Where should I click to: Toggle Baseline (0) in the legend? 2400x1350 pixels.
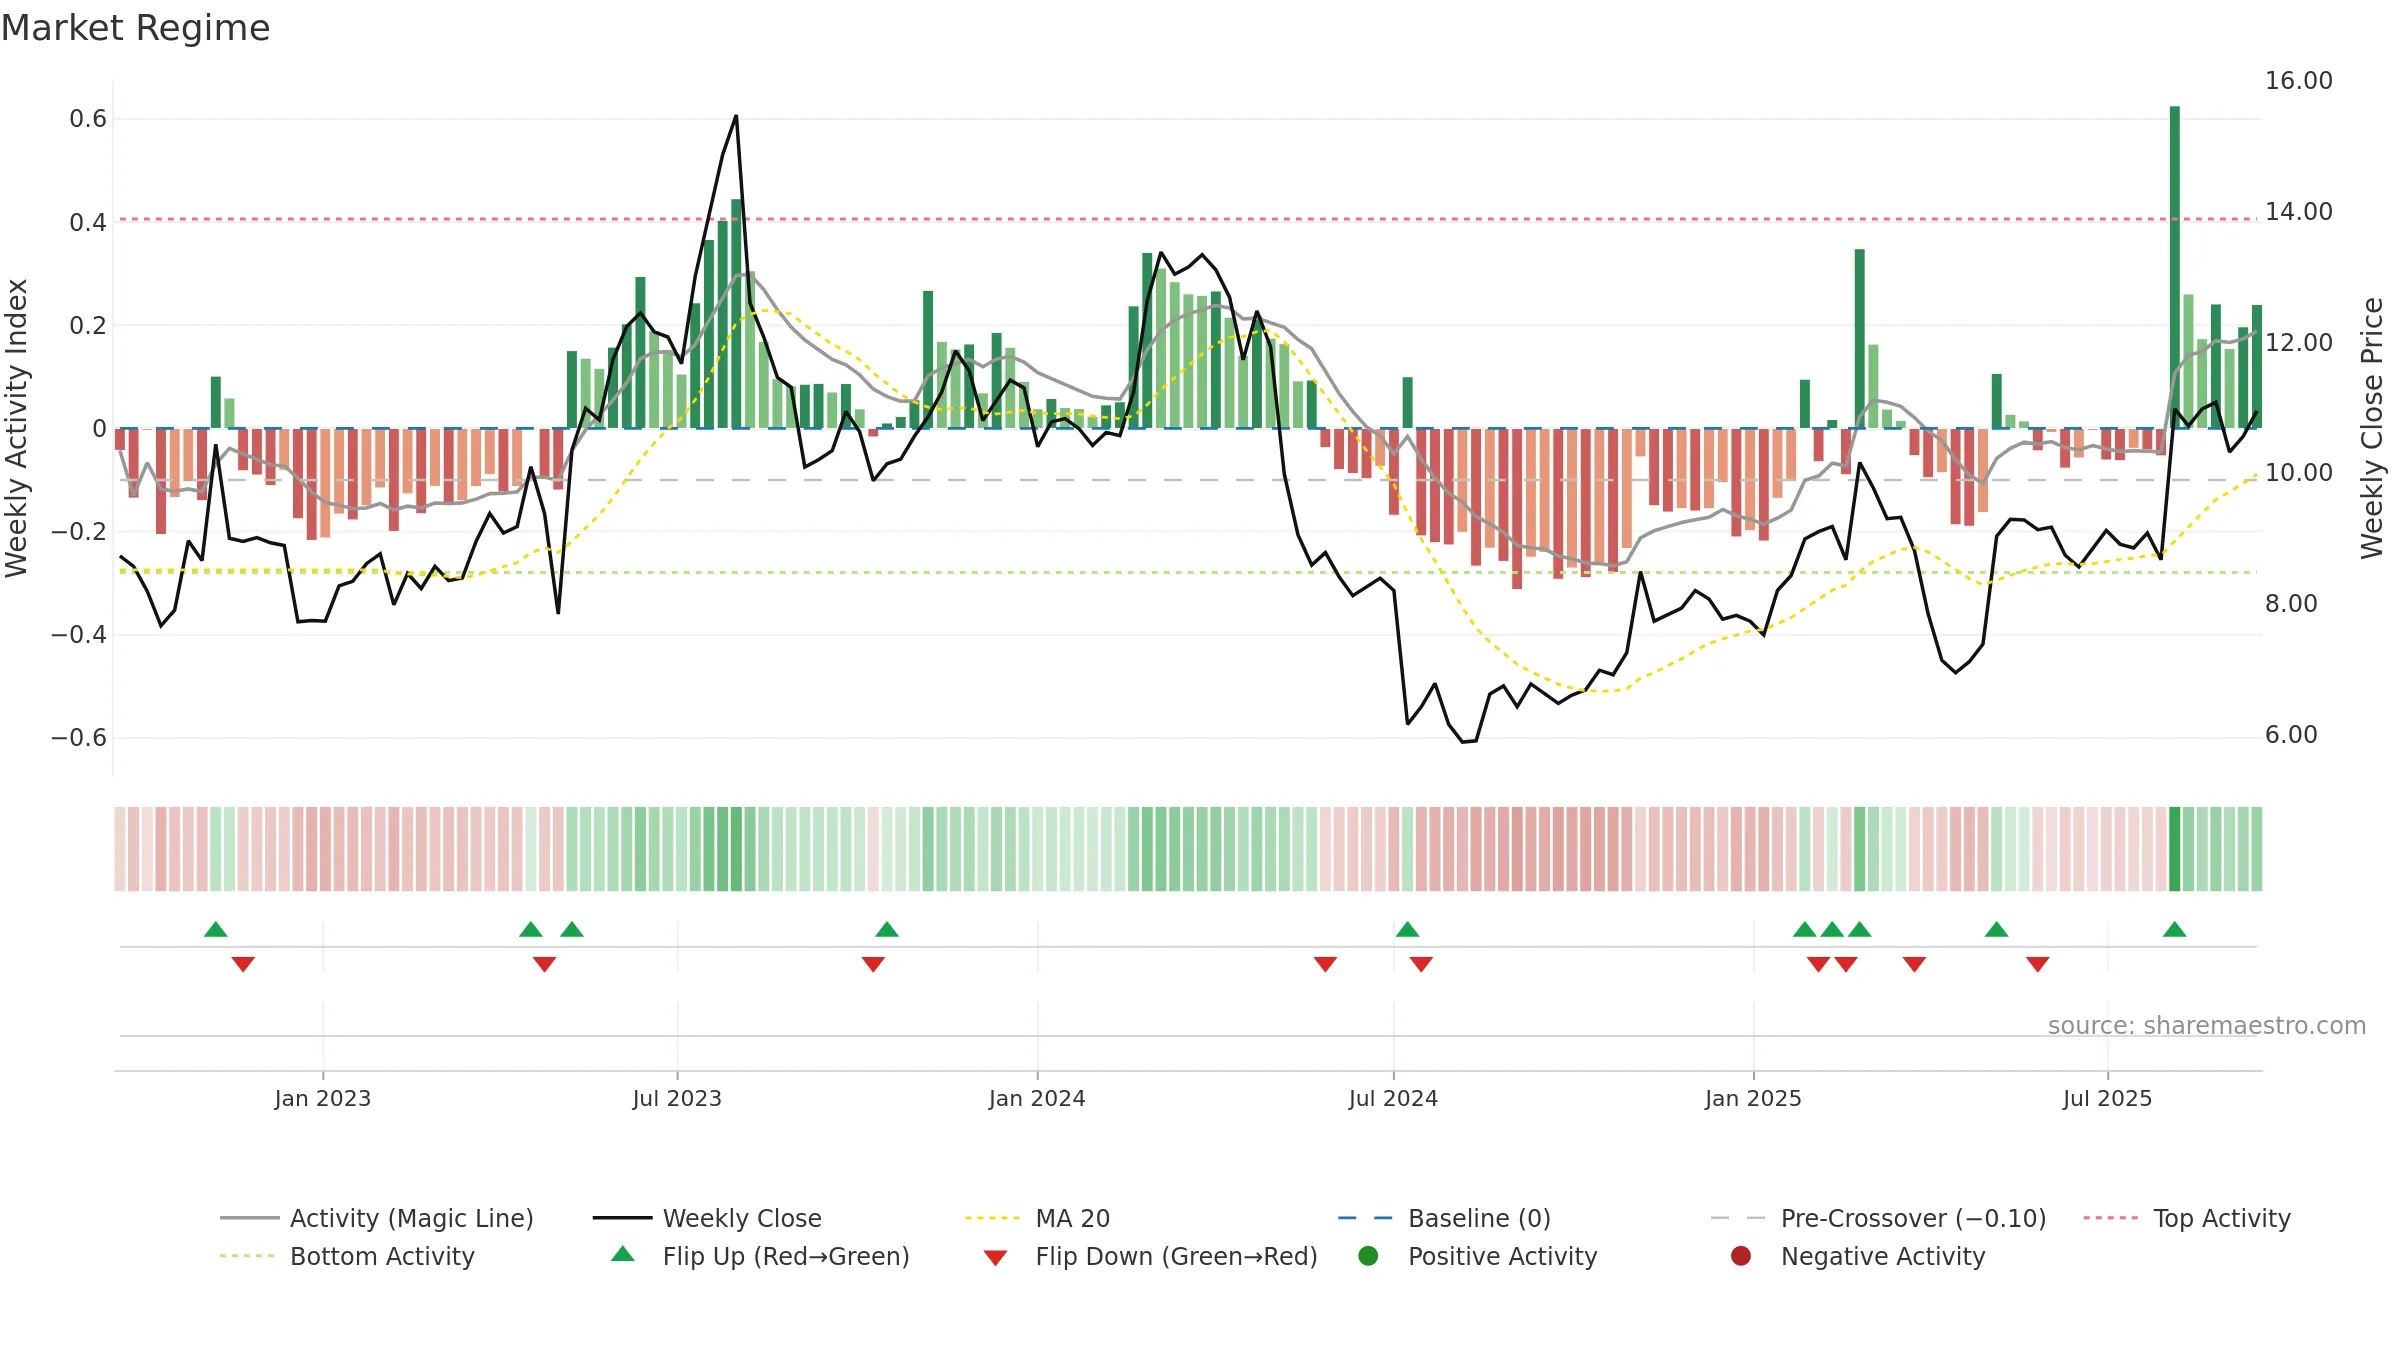(x=1444, y=1218)
